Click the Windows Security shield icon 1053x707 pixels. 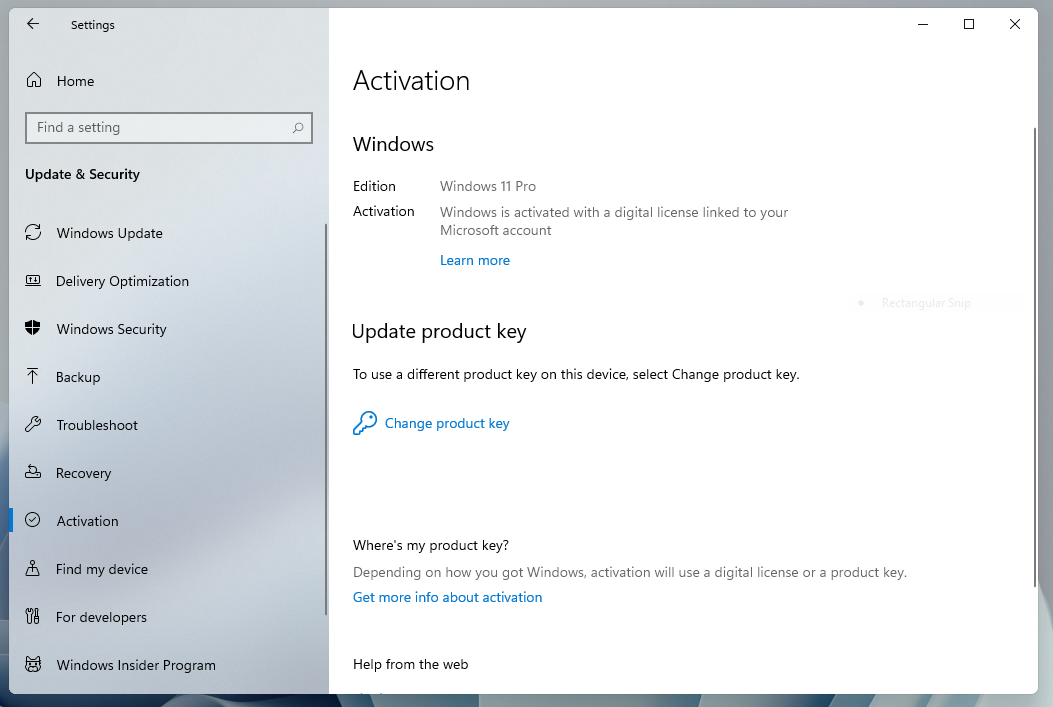click(x=32, y=328)
